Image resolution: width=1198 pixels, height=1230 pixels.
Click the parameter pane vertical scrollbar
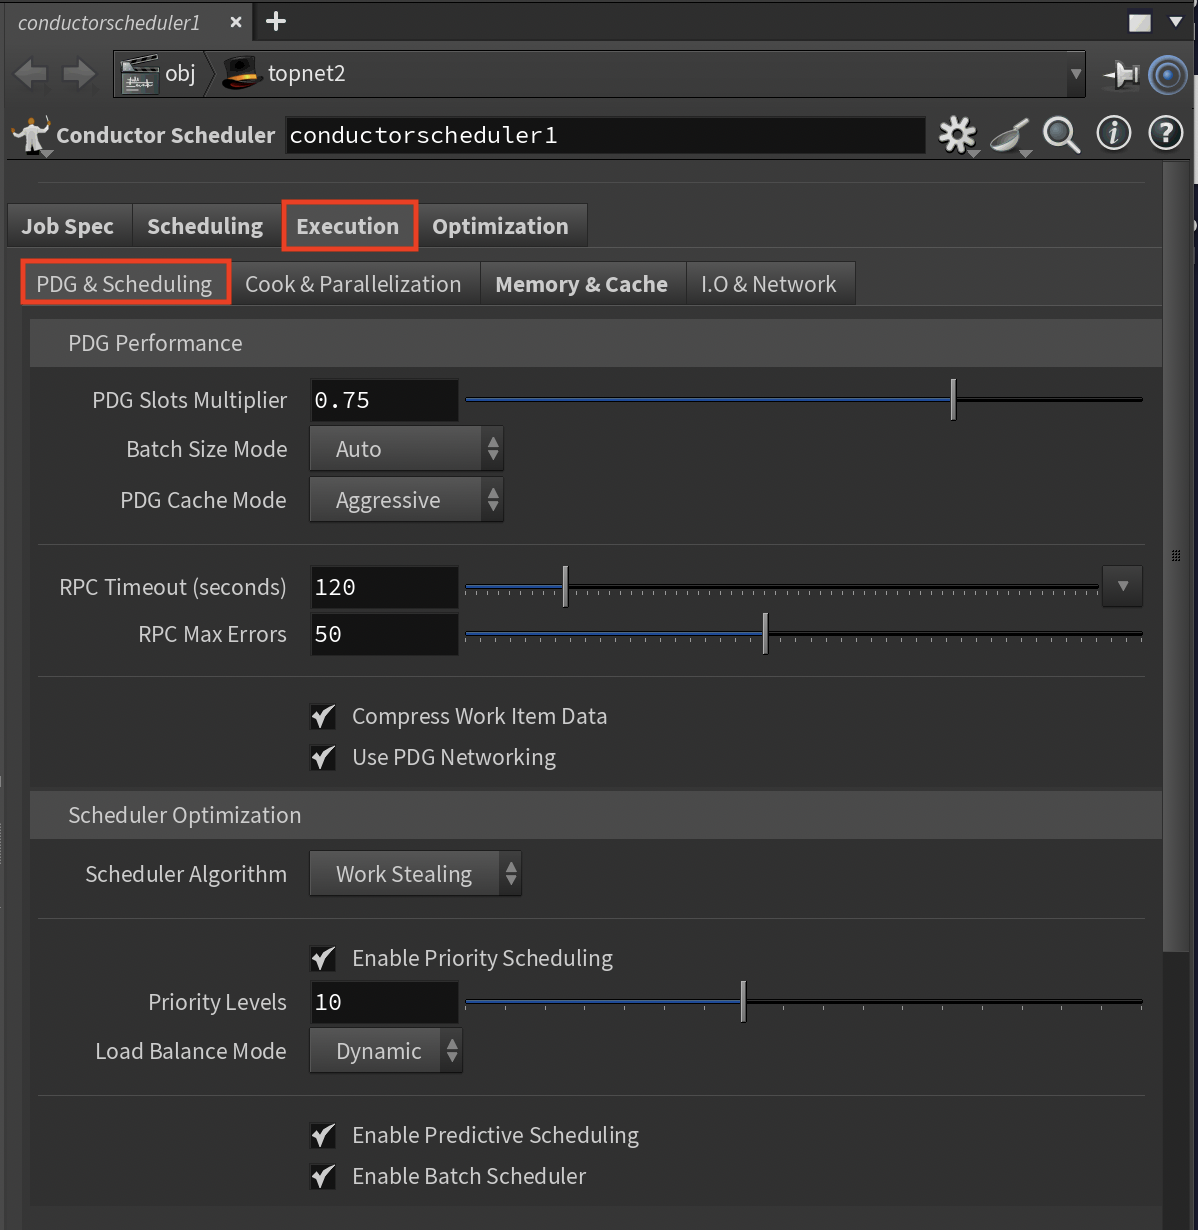click(1176, 556)
